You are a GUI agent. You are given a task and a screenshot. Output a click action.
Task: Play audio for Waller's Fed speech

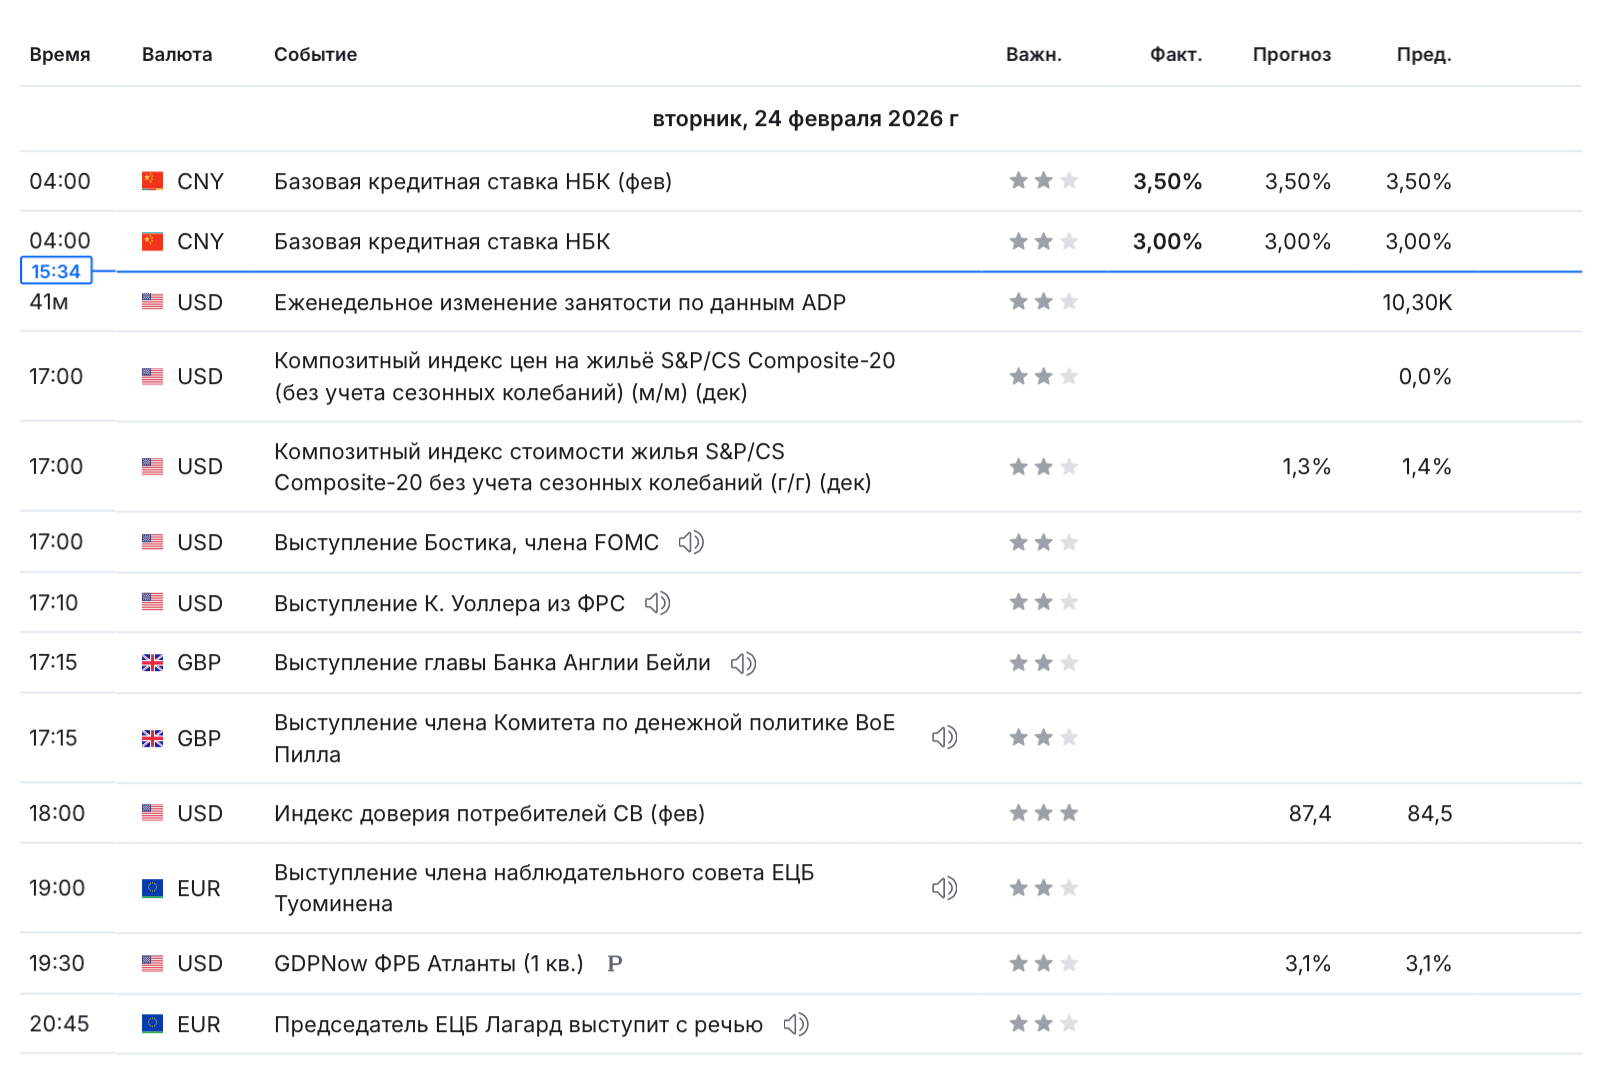click(x=657, y=603)
